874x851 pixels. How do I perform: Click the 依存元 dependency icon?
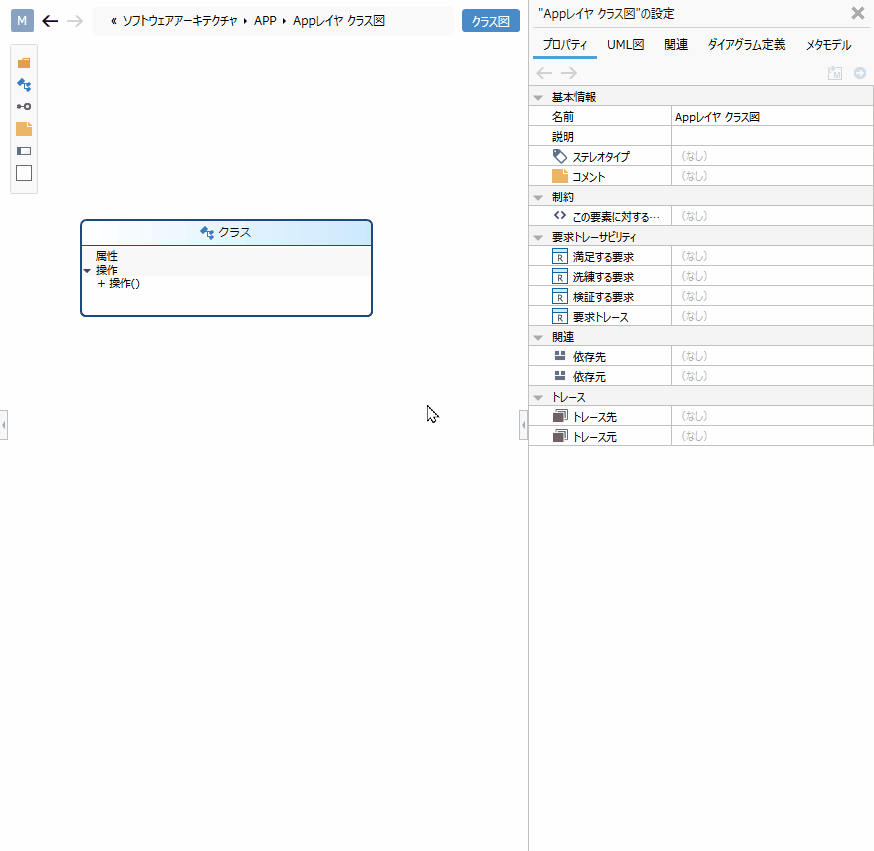point(560,376)
